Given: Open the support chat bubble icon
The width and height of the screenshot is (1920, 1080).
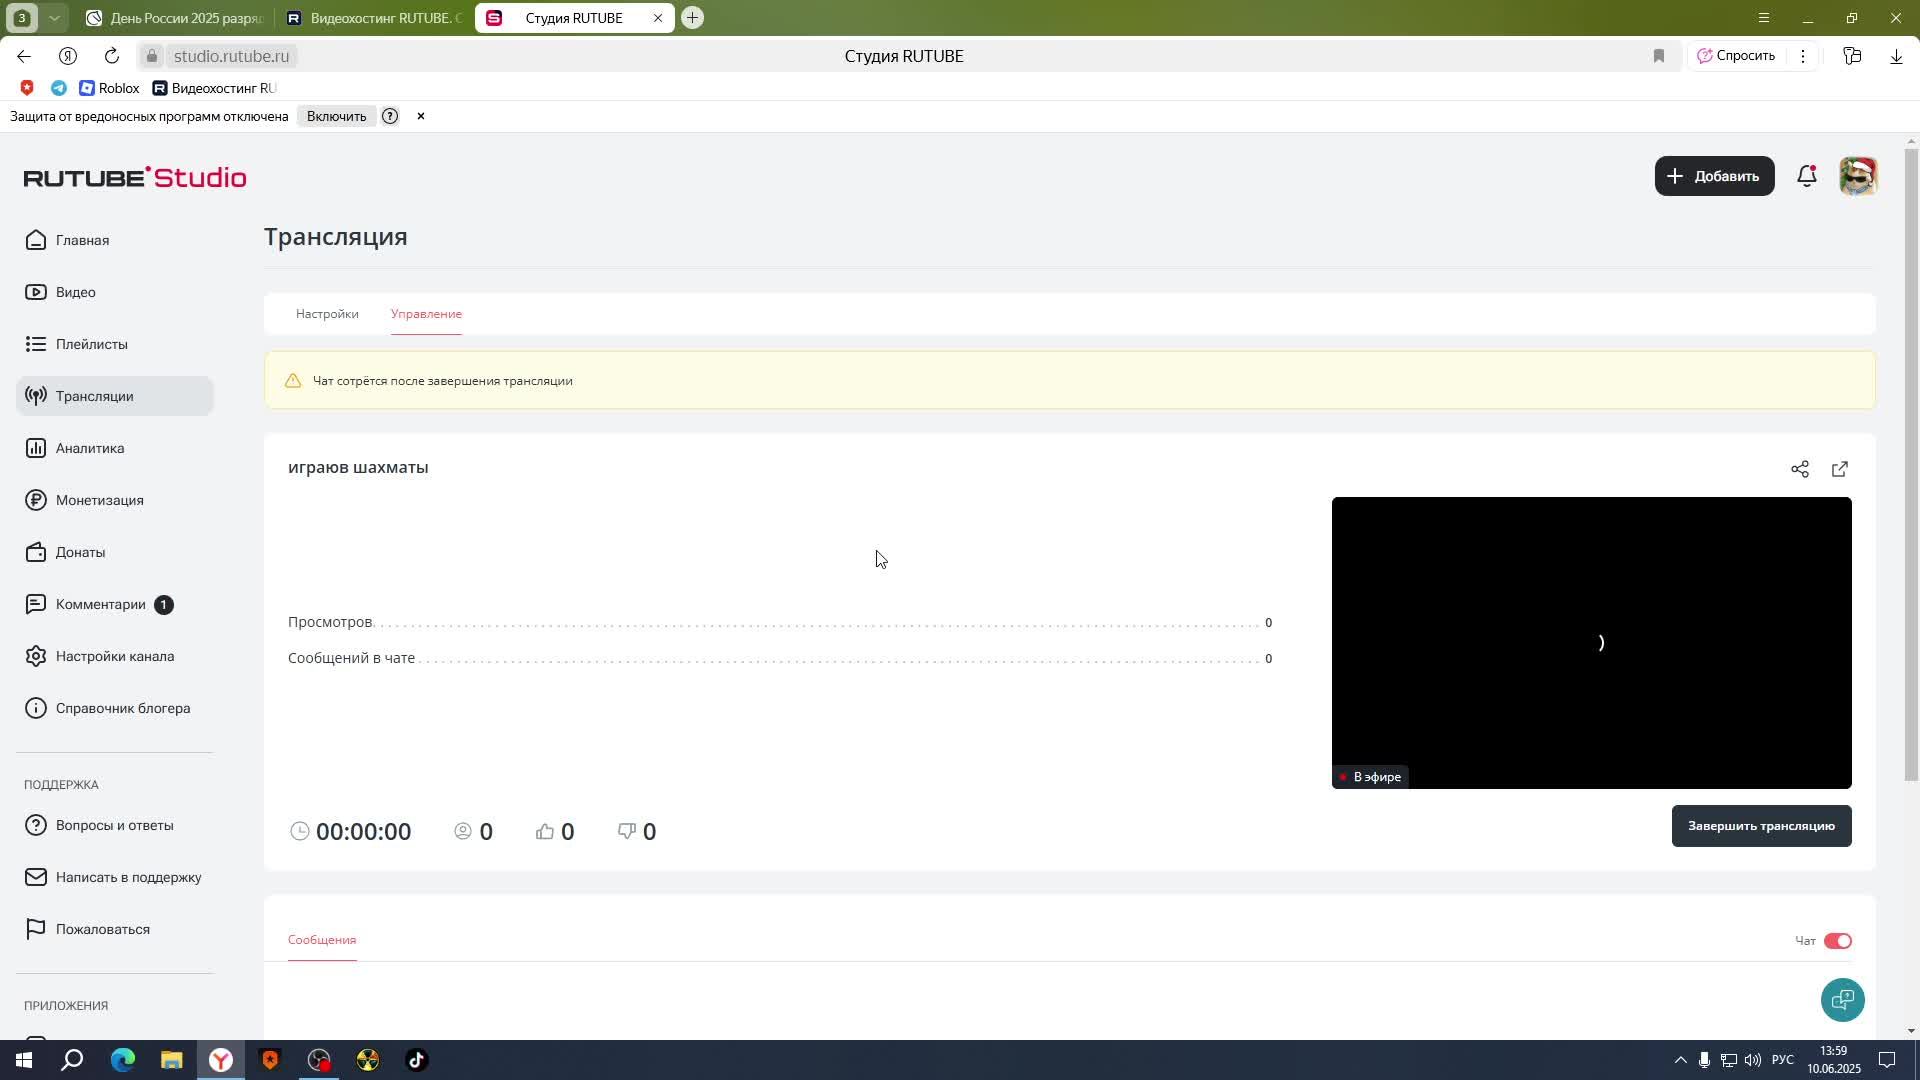Looking at the screenshot, I should click(1842, 1000).
